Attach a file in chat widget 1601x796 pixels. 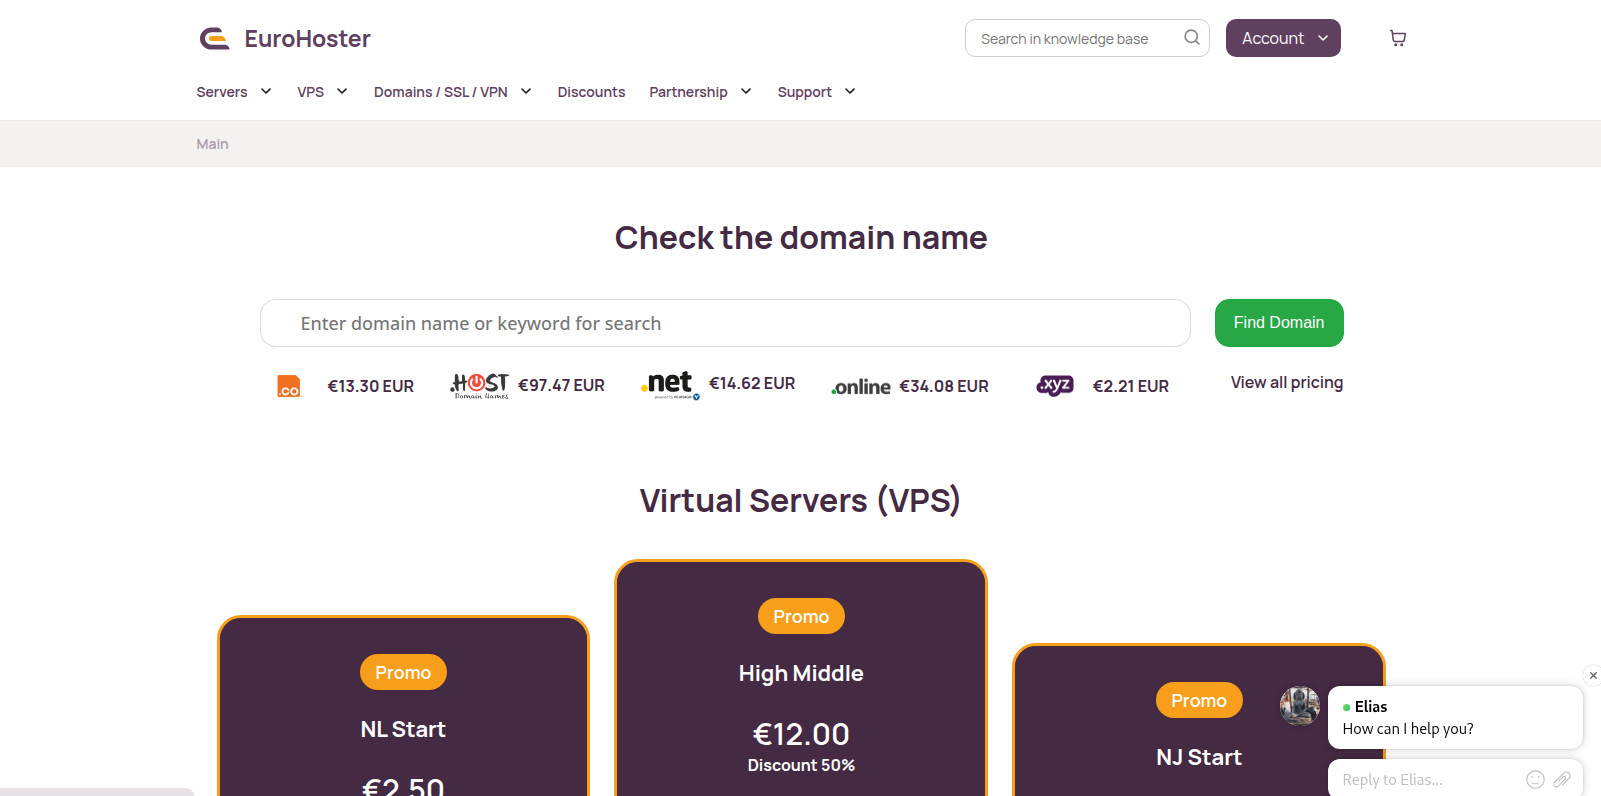[1561, 779]
